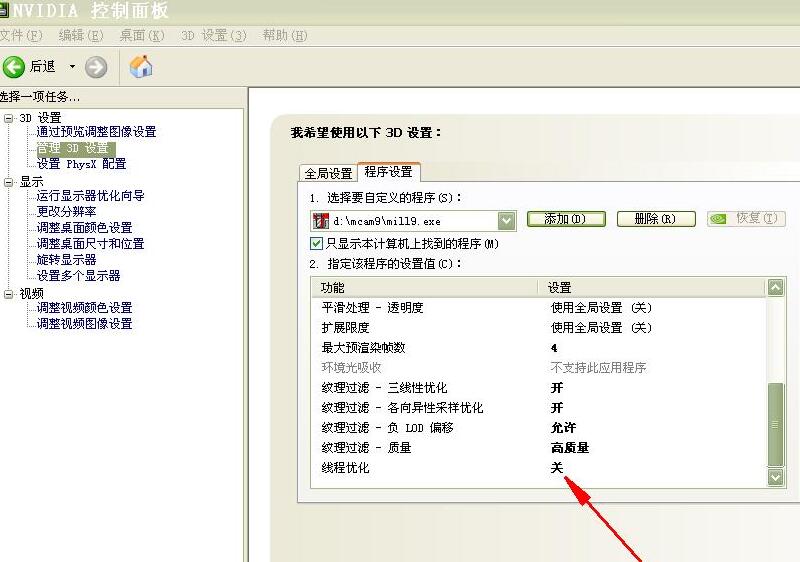
Task: Click the 设置 column header
Action: 653,288
